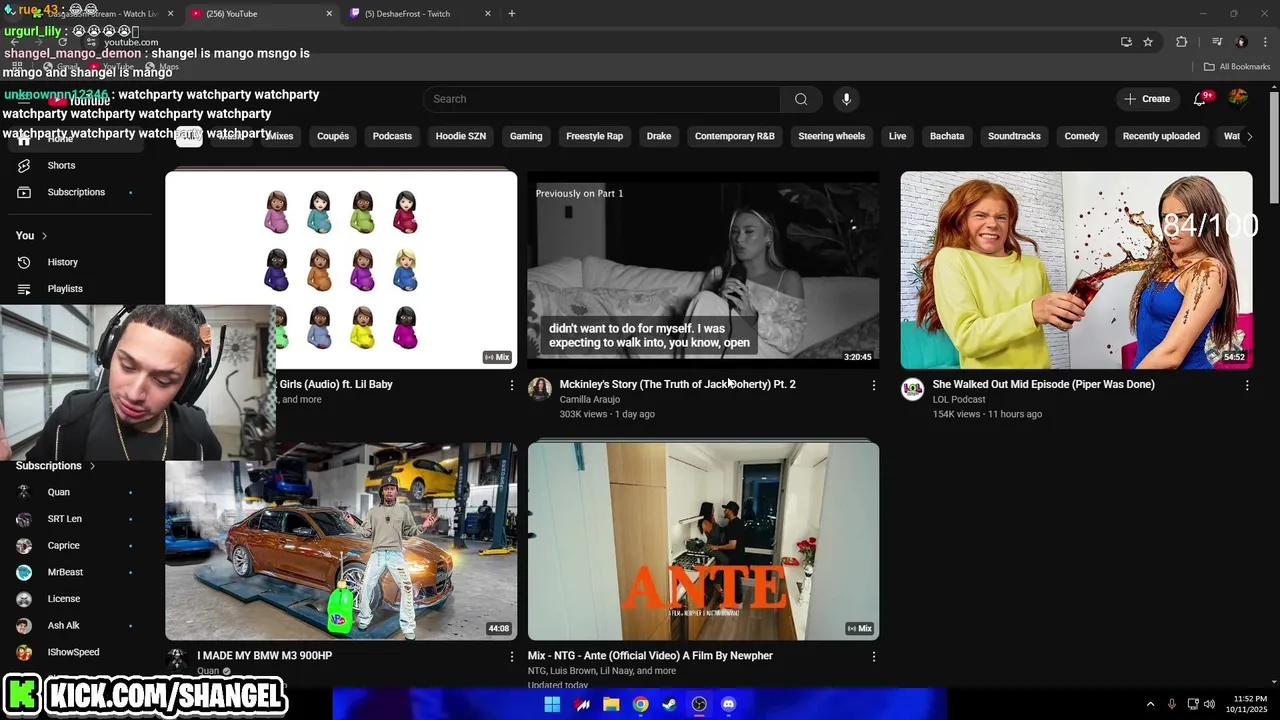This screenshot has width=1280, height=720.
Task: Expand the You section chevron
Action: tap(44, 236)
